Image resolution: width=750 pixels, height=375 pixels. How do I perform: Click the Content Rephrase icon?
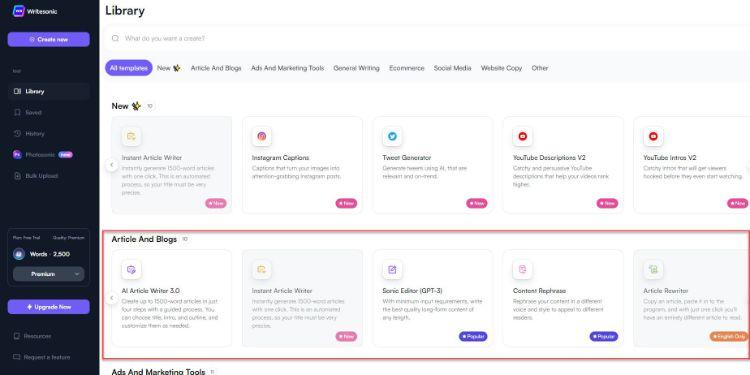point(522,269)
